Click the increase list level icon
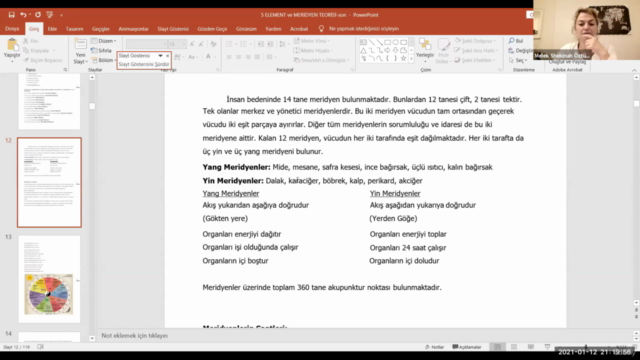The width and height of the screenshot is (640, 360). click(x=270, y=44)
